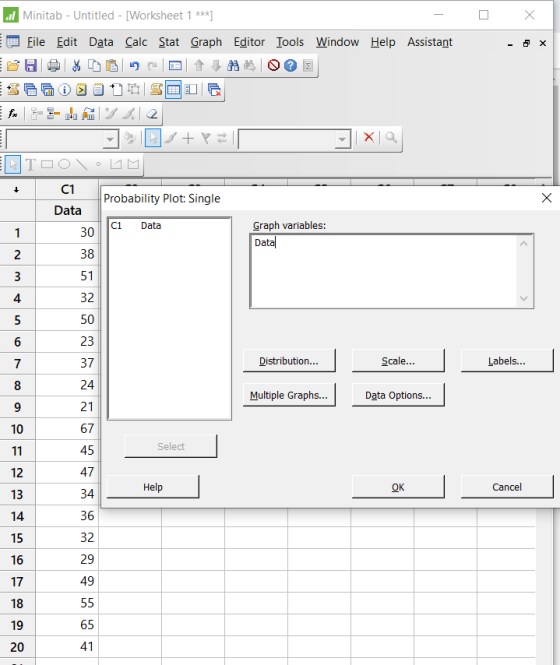Open the Assistant menu
Image resolution: width=560 pixels, height=665 pixels.
430,42
